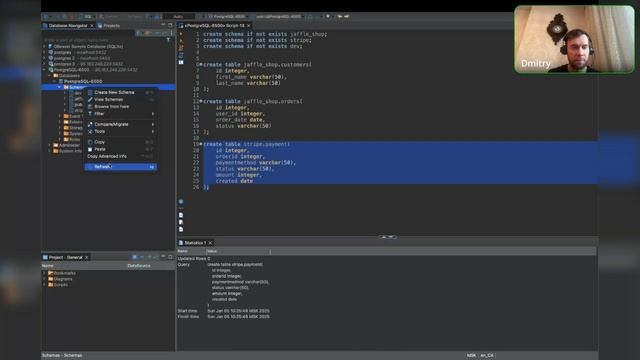Click the MSK timezone status bar entry
Viewport: 640px width, 360px height.
[471, 356]
